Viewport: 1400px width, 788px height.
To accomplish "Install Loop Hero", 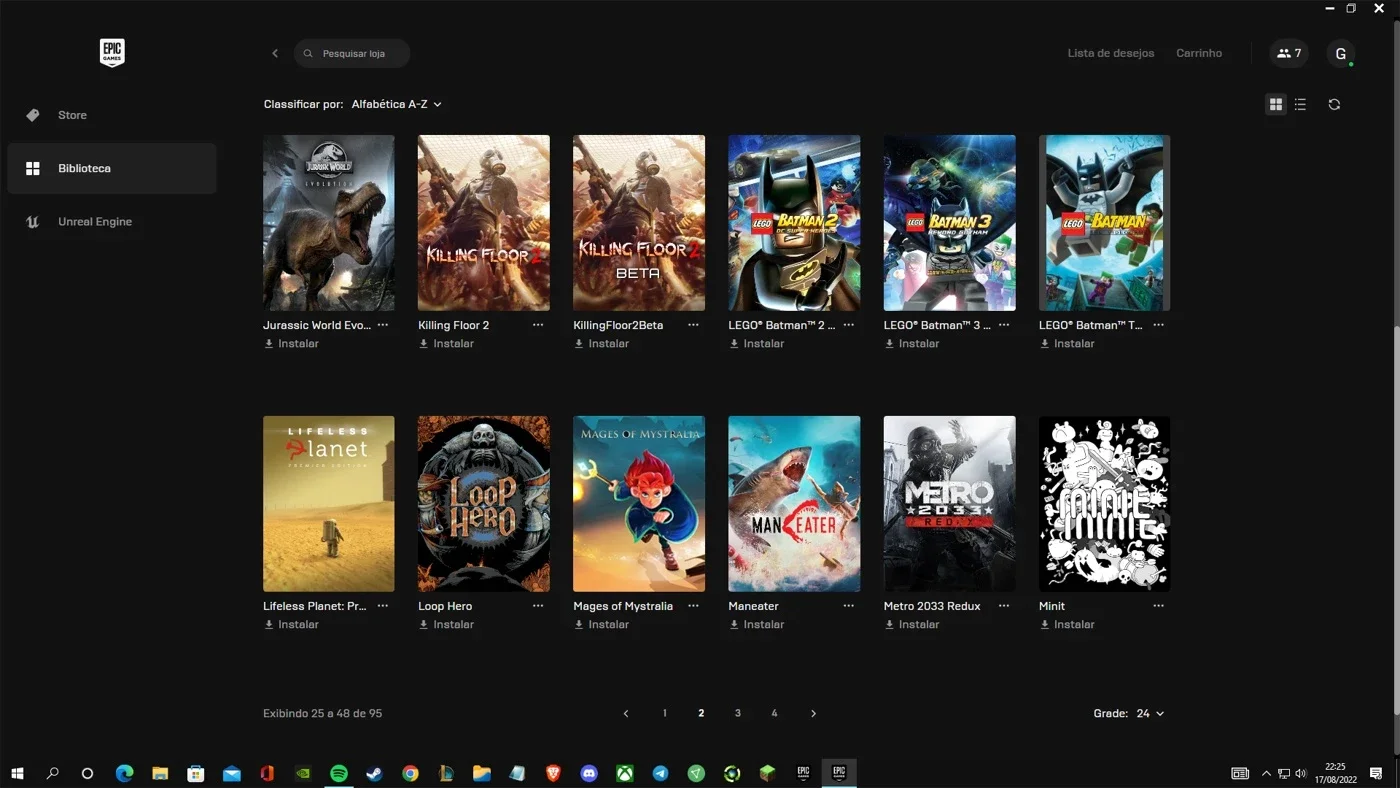I will pos(446,624).
